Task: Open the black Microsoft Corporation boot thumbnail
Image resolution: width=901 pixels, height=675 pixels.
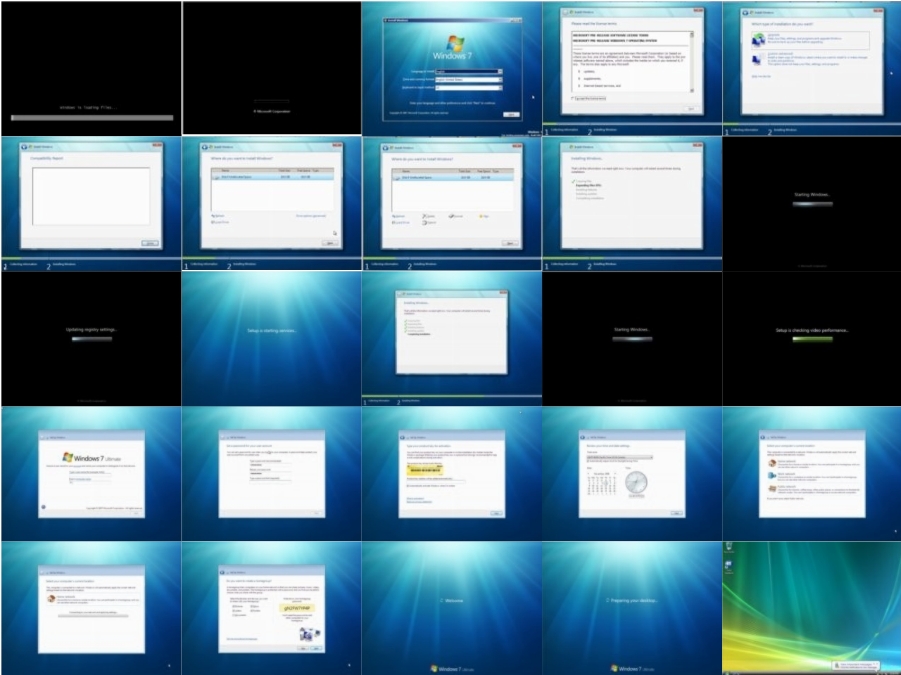Action: [272, 68]
